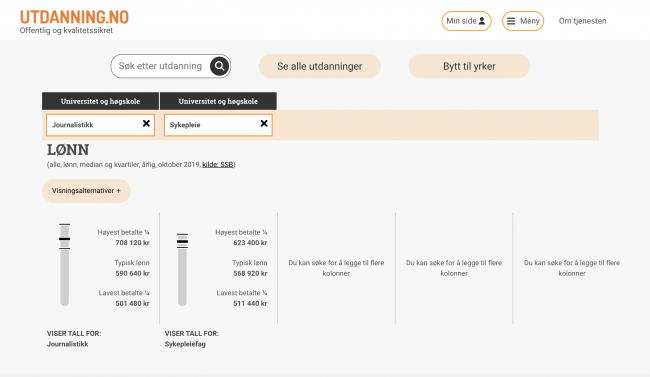This screenshot has width=650, height=377.
Task: Open Se alle utdanninger
Action: coord(320,66)
